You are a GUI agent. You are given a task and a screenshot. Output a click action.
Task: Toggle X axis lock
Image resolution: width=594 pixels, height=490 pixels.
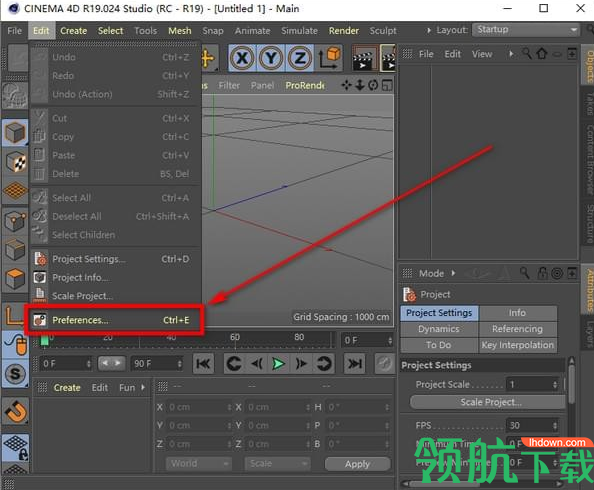[242, 58]
